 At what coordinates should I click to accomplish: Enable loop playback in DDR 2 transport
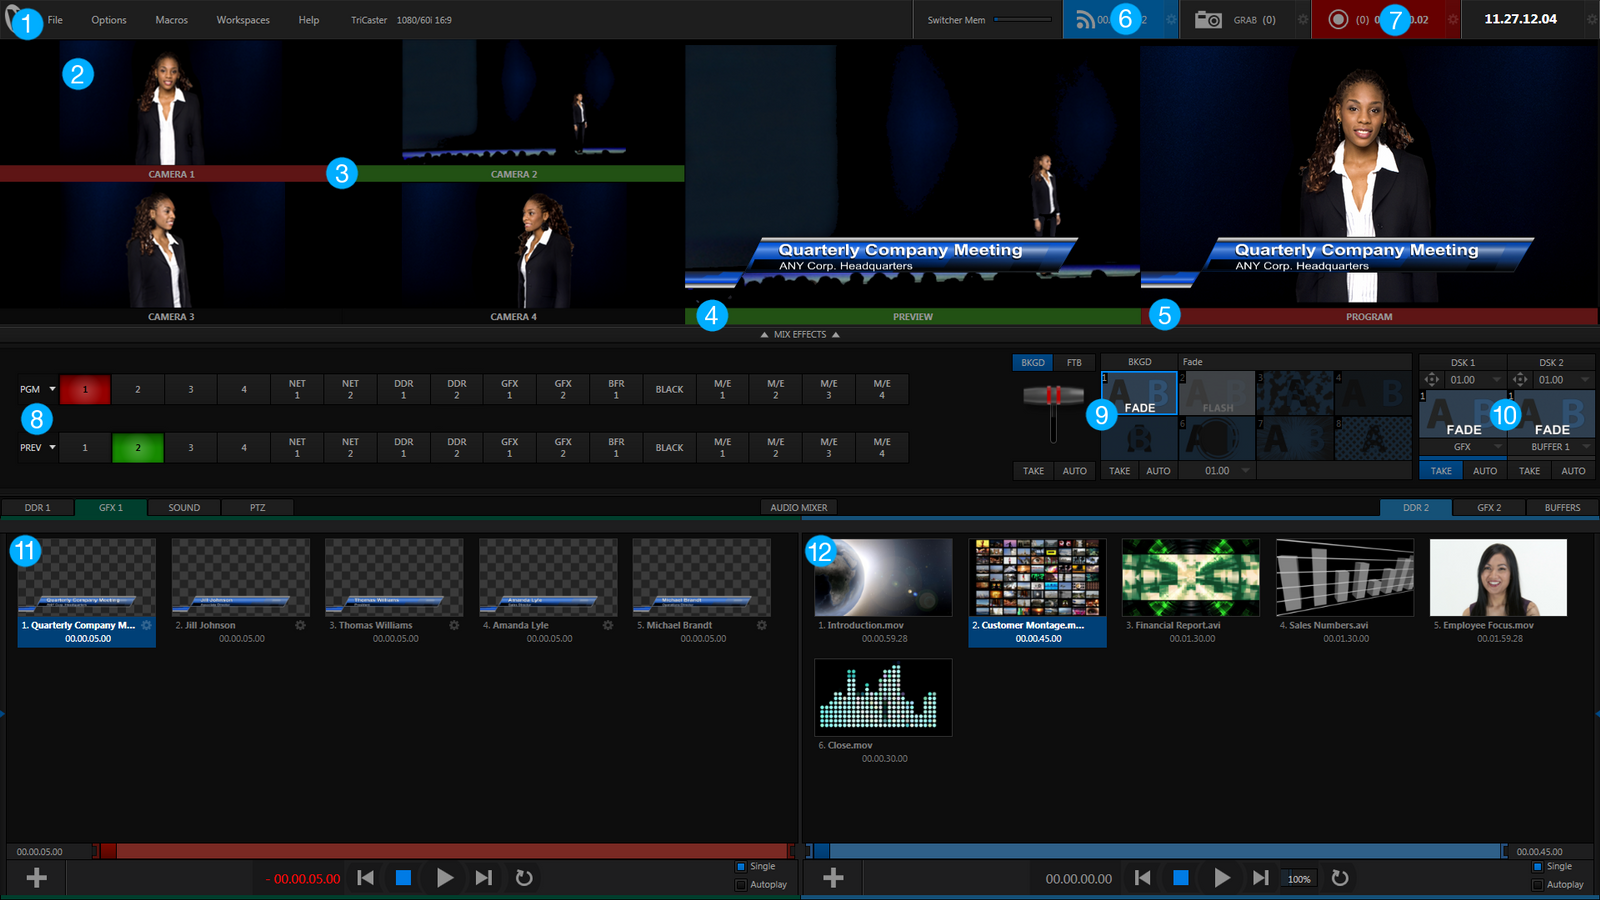(1340, 878)
